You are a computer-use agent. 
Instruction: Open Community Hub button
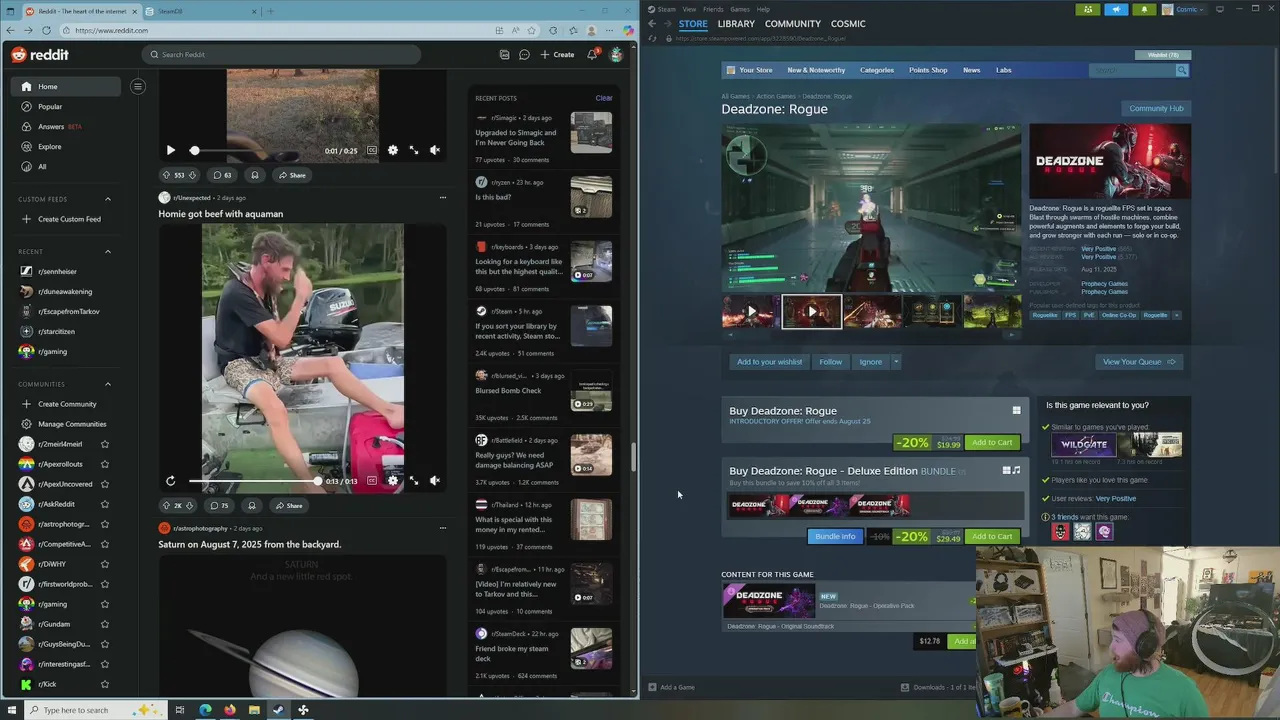tap(1156, 108)
